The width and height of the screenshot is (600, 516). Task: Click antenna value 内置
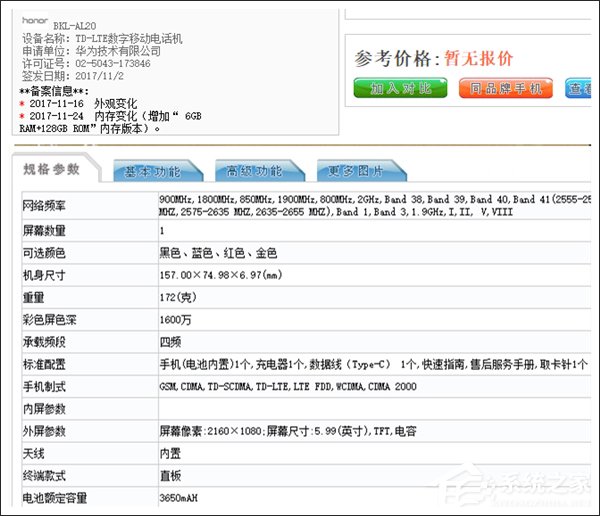pyautogui.click(x=170, y=454)
